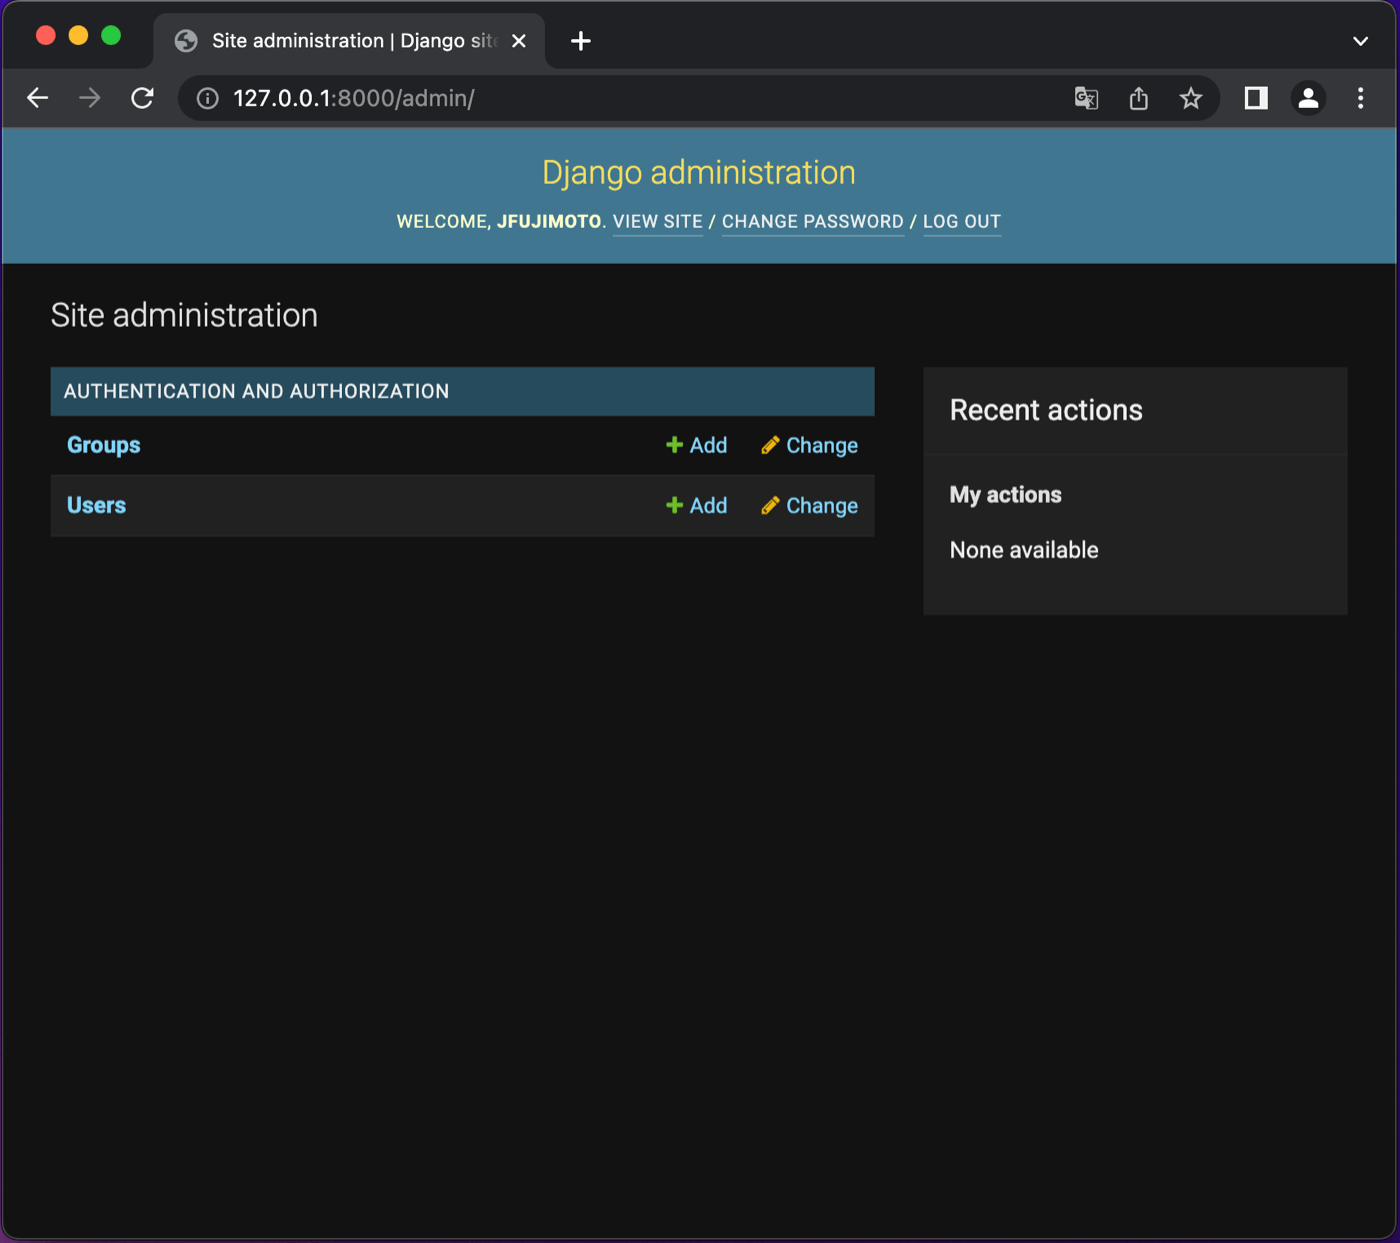Open the CHANGE PASSWORD link
Image resolution: width=1400 pixels, height=1243 pixels.
pyautogui.click(x=813, y=222)
